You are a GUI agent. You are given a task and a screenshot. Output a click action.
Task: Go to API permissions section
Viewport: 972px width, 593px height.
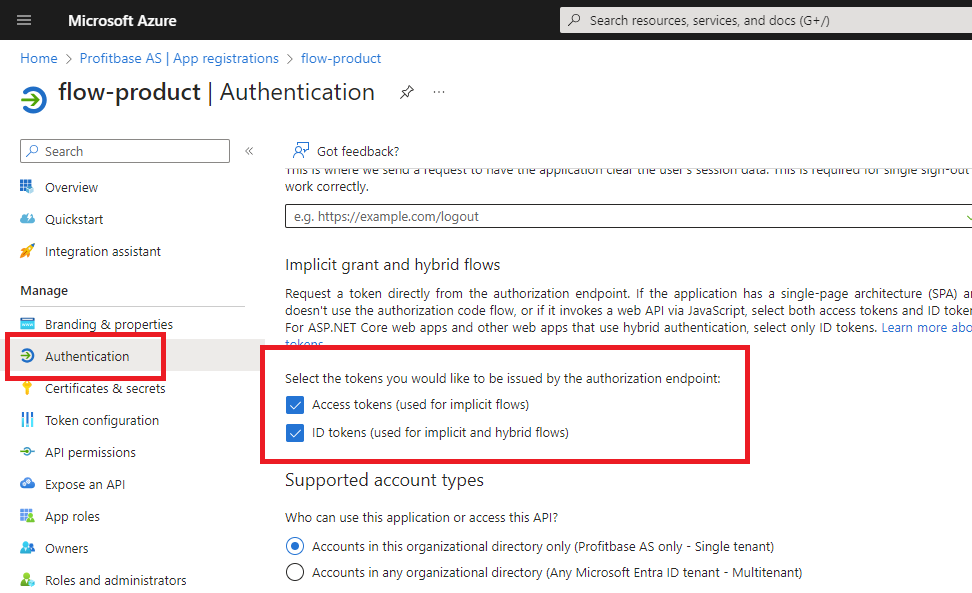(x=90, y=452)
